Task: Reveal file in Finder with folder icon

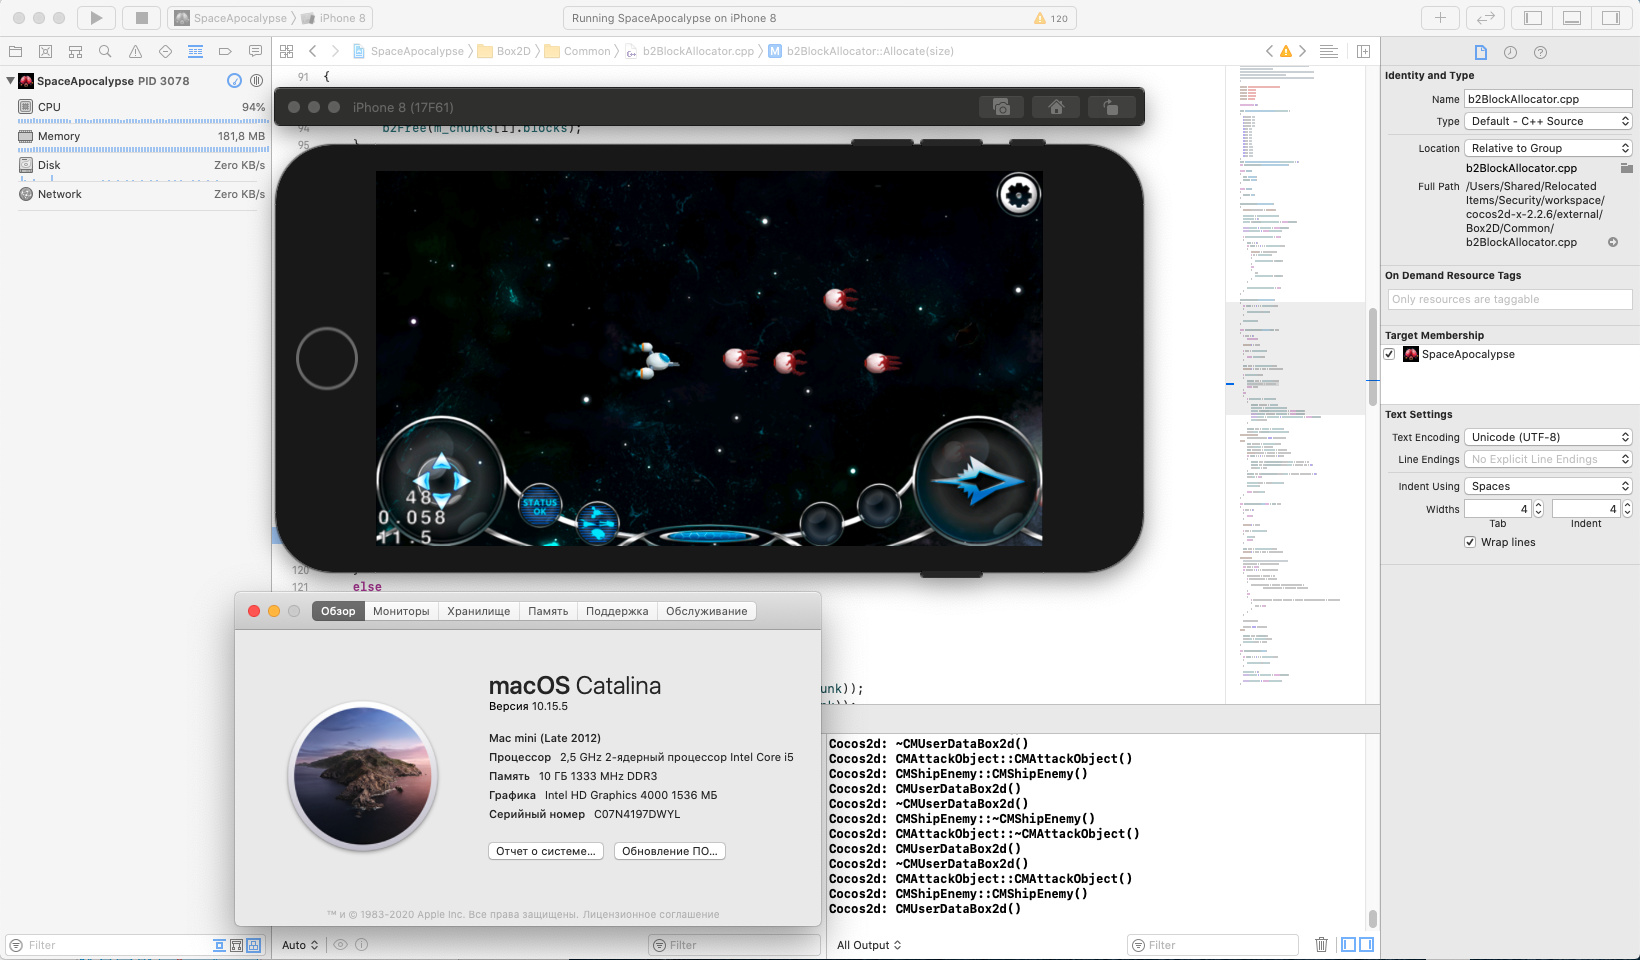Action: click(1626, 168)
